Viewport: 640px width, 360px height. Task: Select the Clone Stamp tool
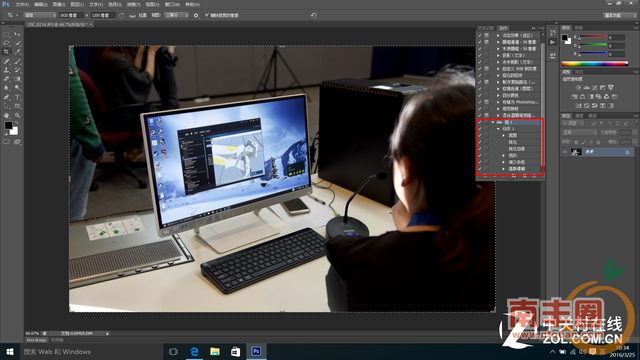pos(7,70)
